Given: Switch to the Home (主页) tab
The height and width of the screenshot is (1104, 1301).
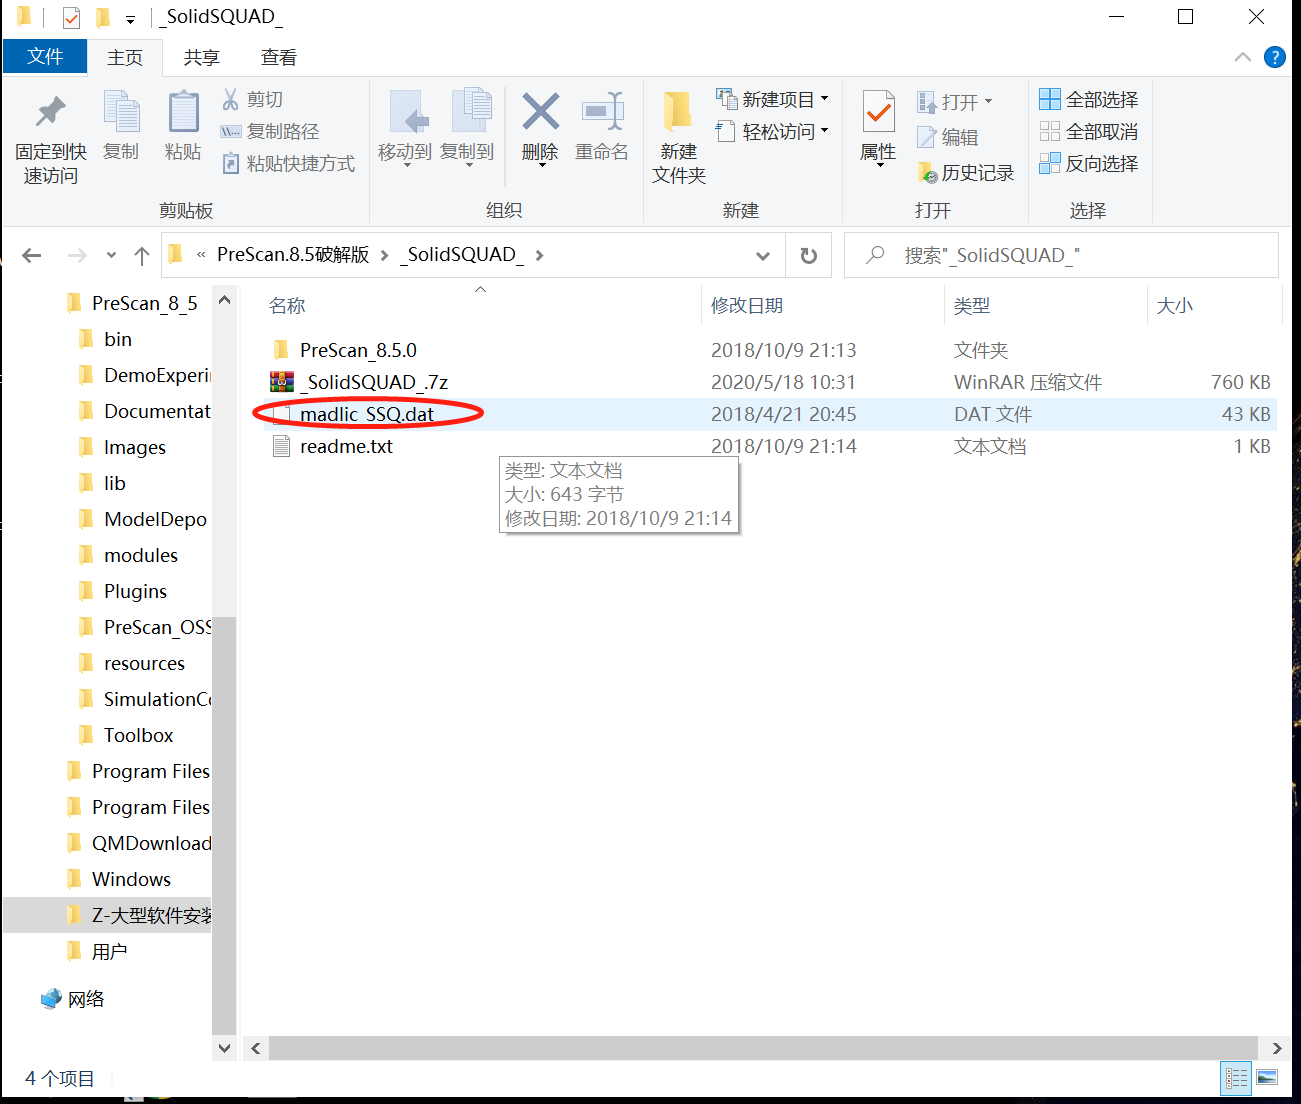Looking at the screenshot, I should [x=125, y=57].
